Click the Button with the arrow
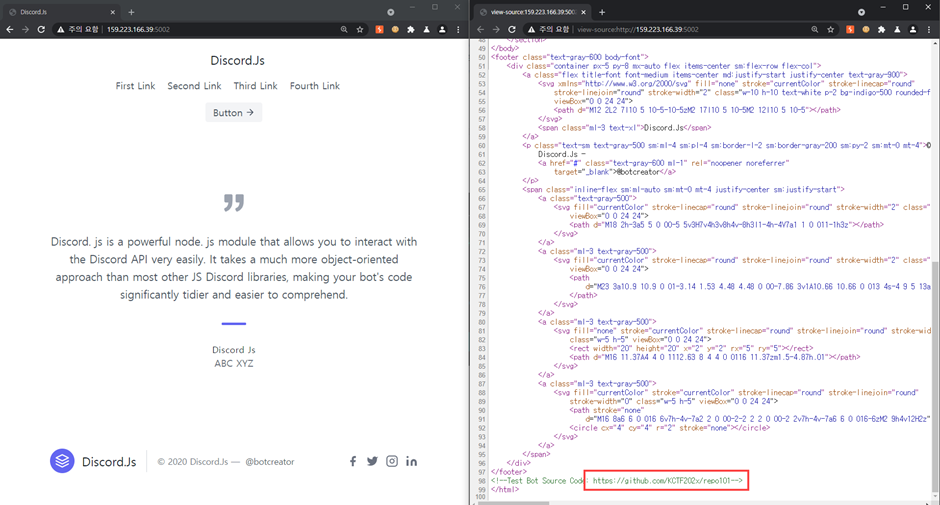 coord(233,113)
